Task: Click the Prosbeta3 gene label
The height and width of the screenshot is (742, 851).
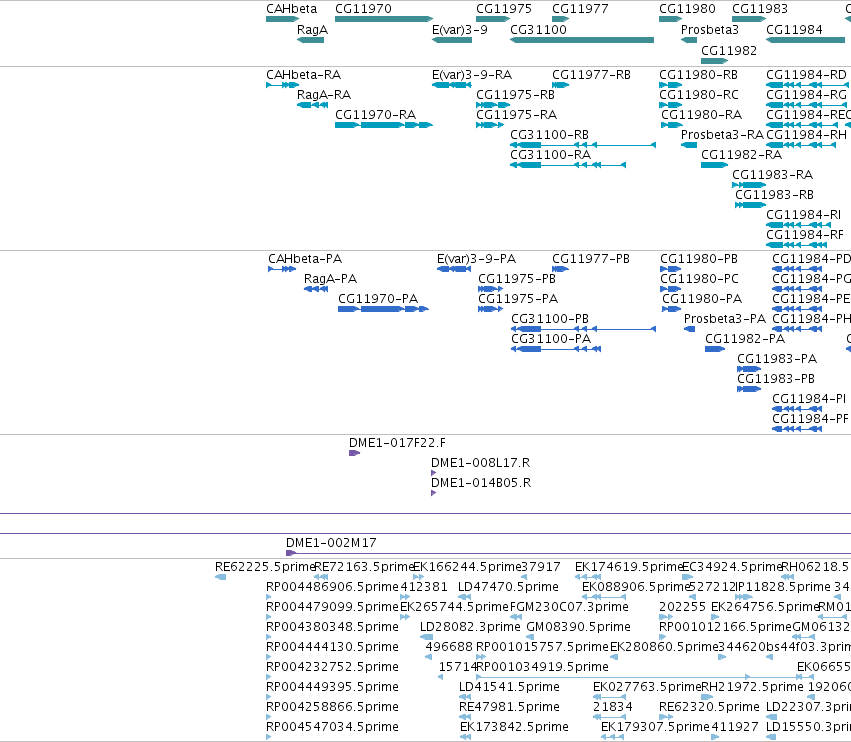Action: (710, 30)
